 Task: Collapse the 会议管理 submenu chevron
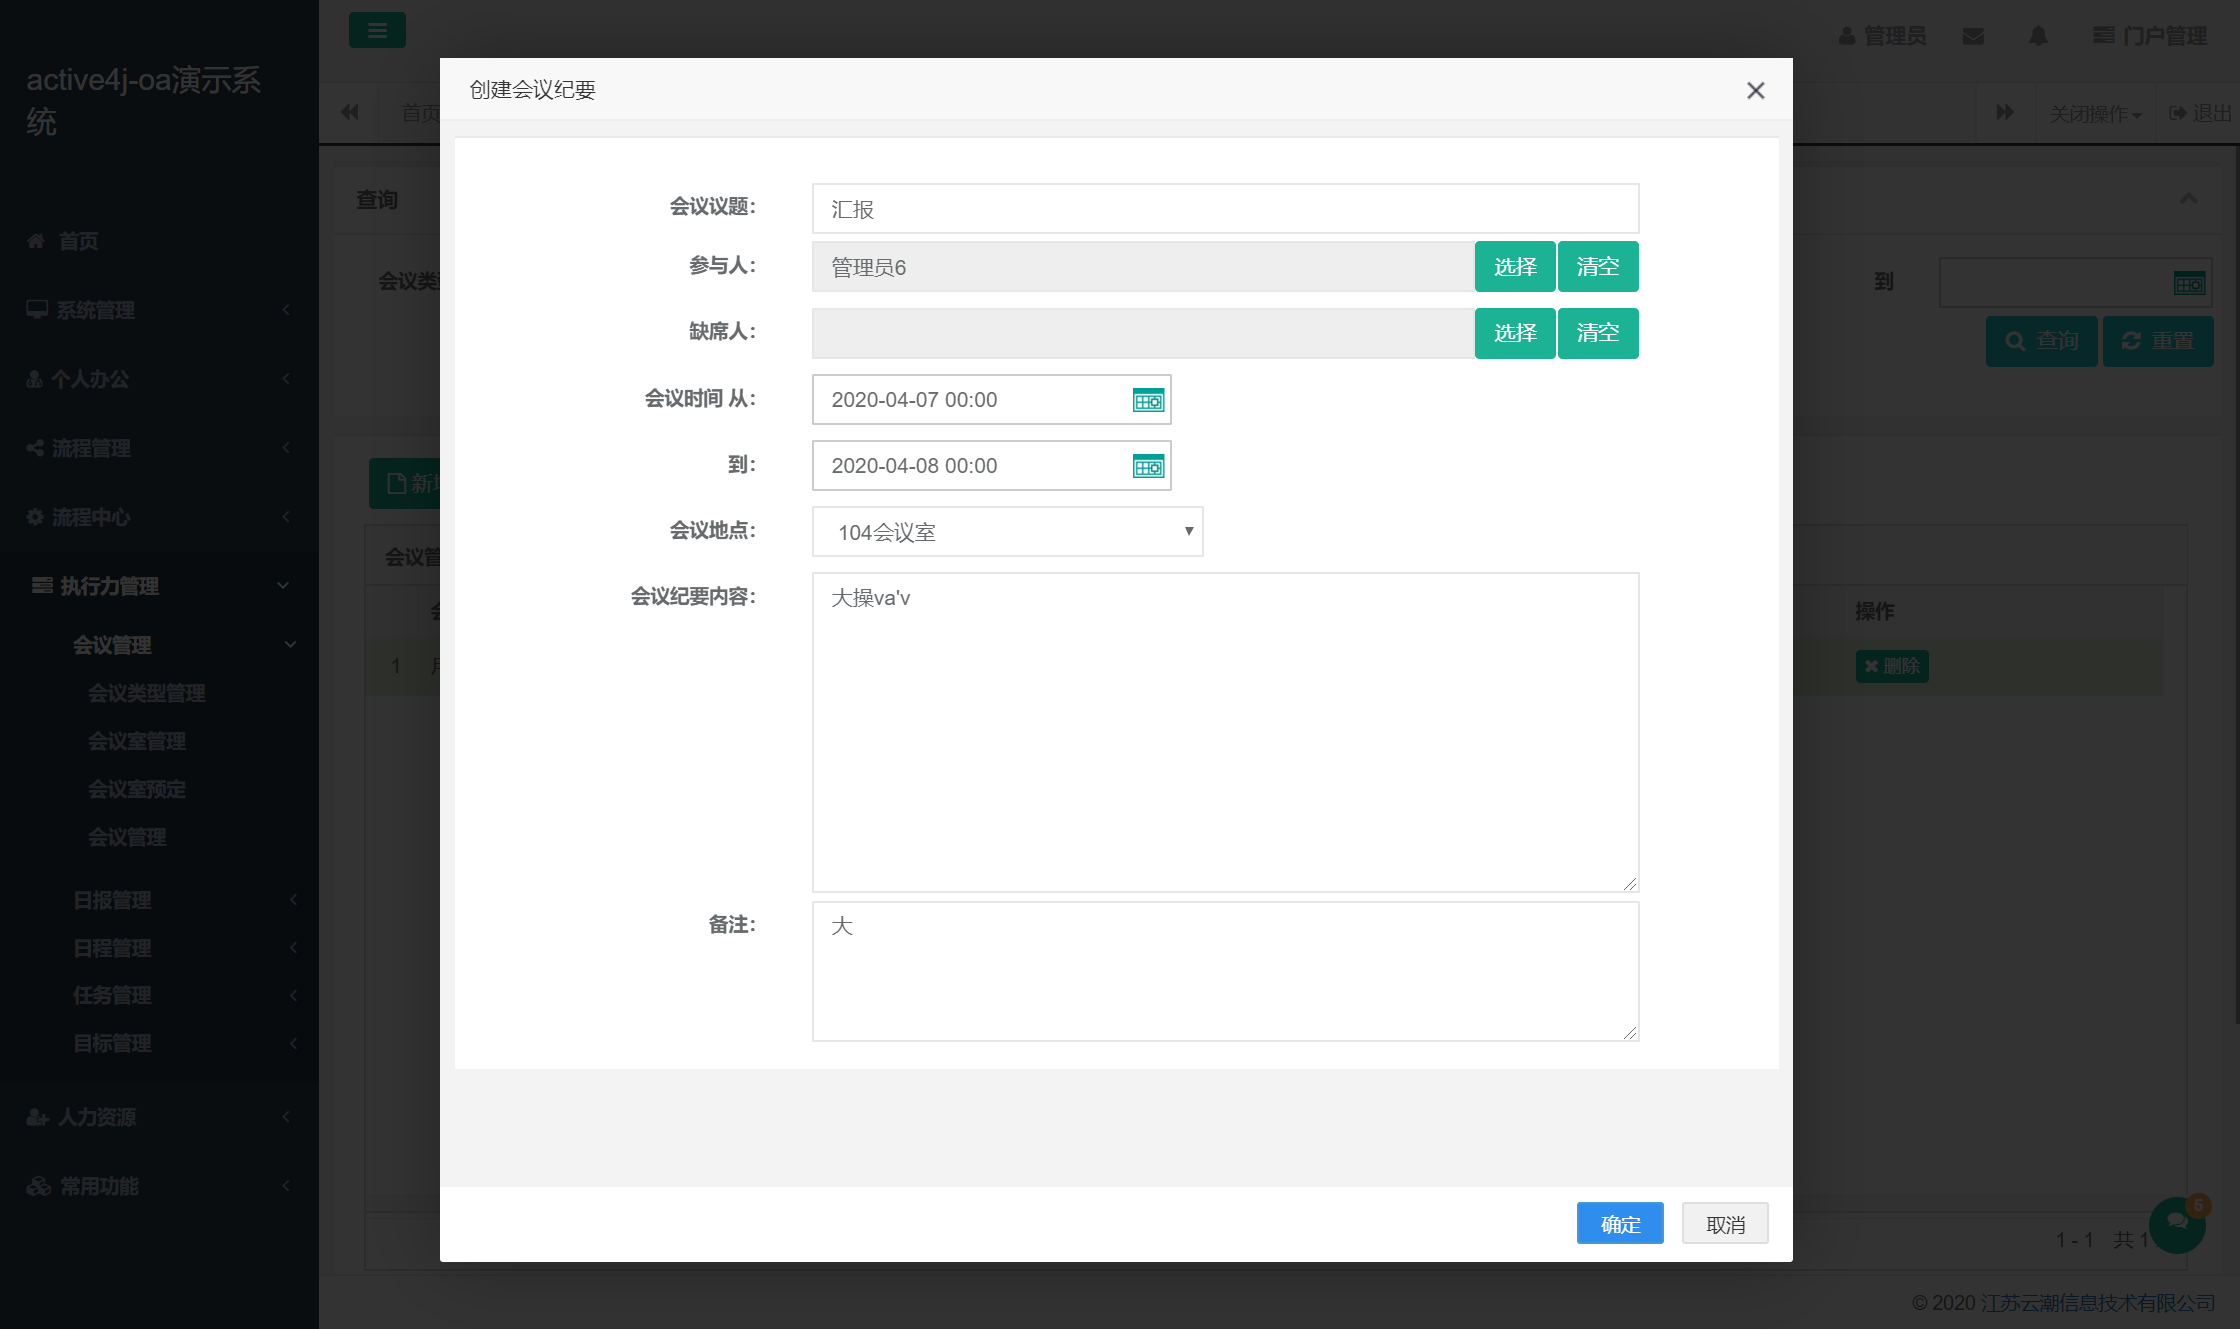[291, 644]
